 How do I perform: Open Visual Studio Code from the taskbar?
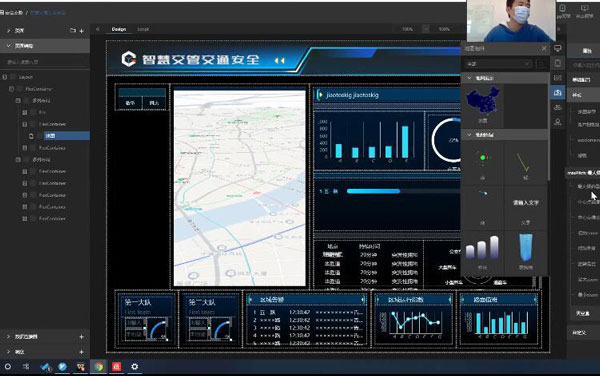click(45, 366)
